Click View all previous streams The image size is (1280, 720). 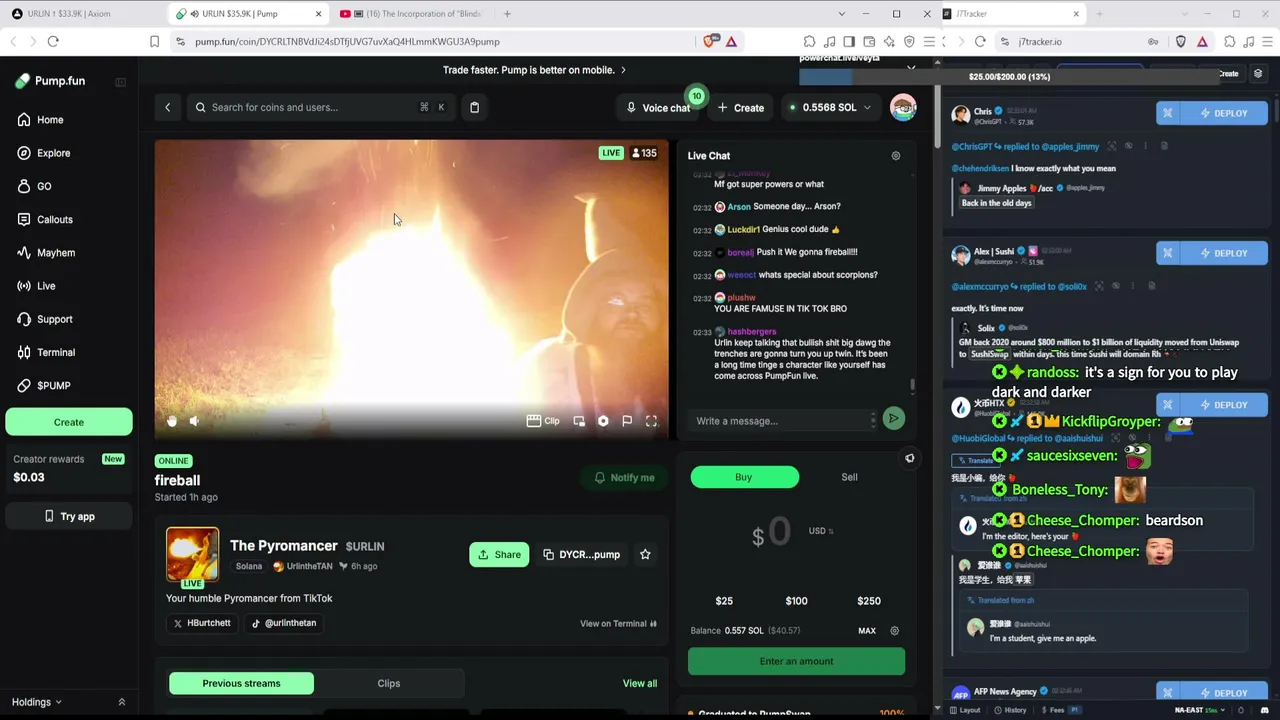pyautogui.click(x=640, y=683)
